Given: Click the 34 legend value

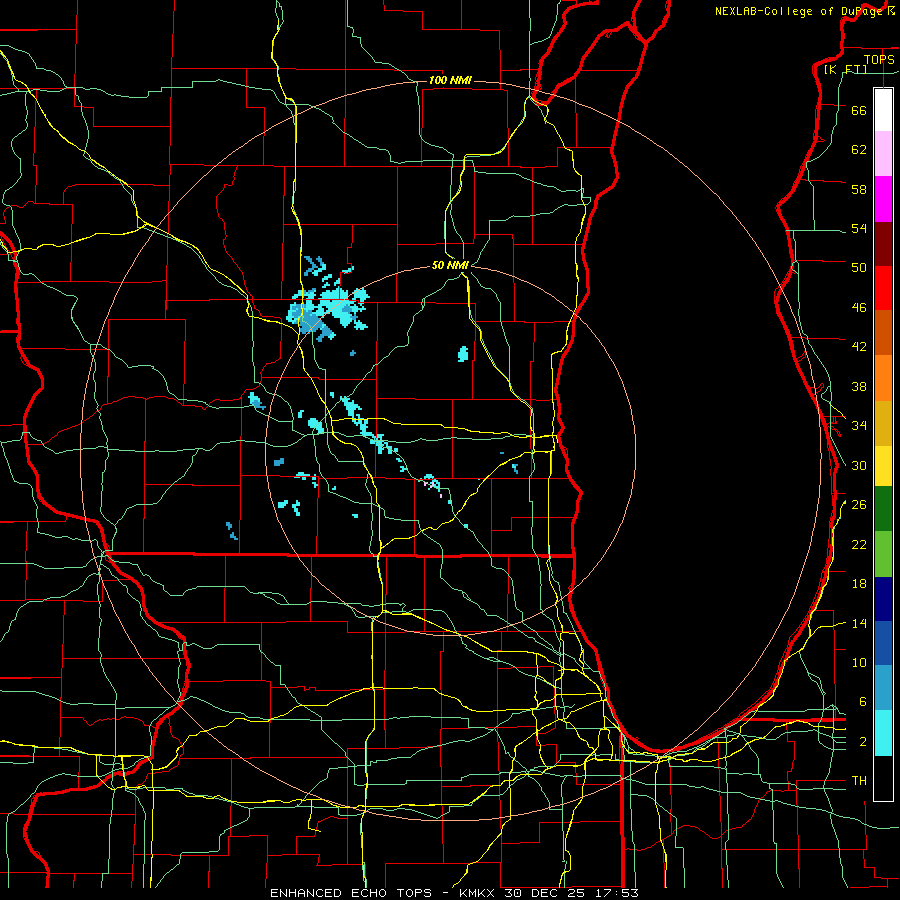Looking at the screenshot, I should coord(859,426).
